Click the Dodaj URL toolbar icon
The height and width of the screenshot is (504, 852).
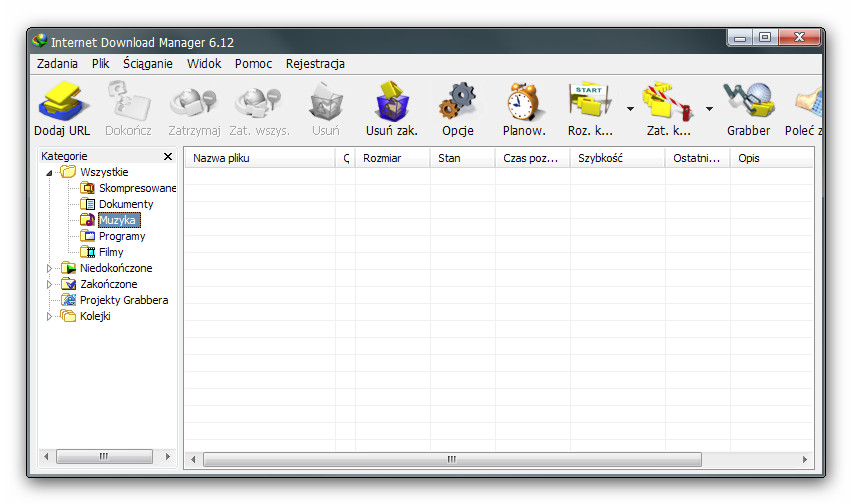[62, 102]
